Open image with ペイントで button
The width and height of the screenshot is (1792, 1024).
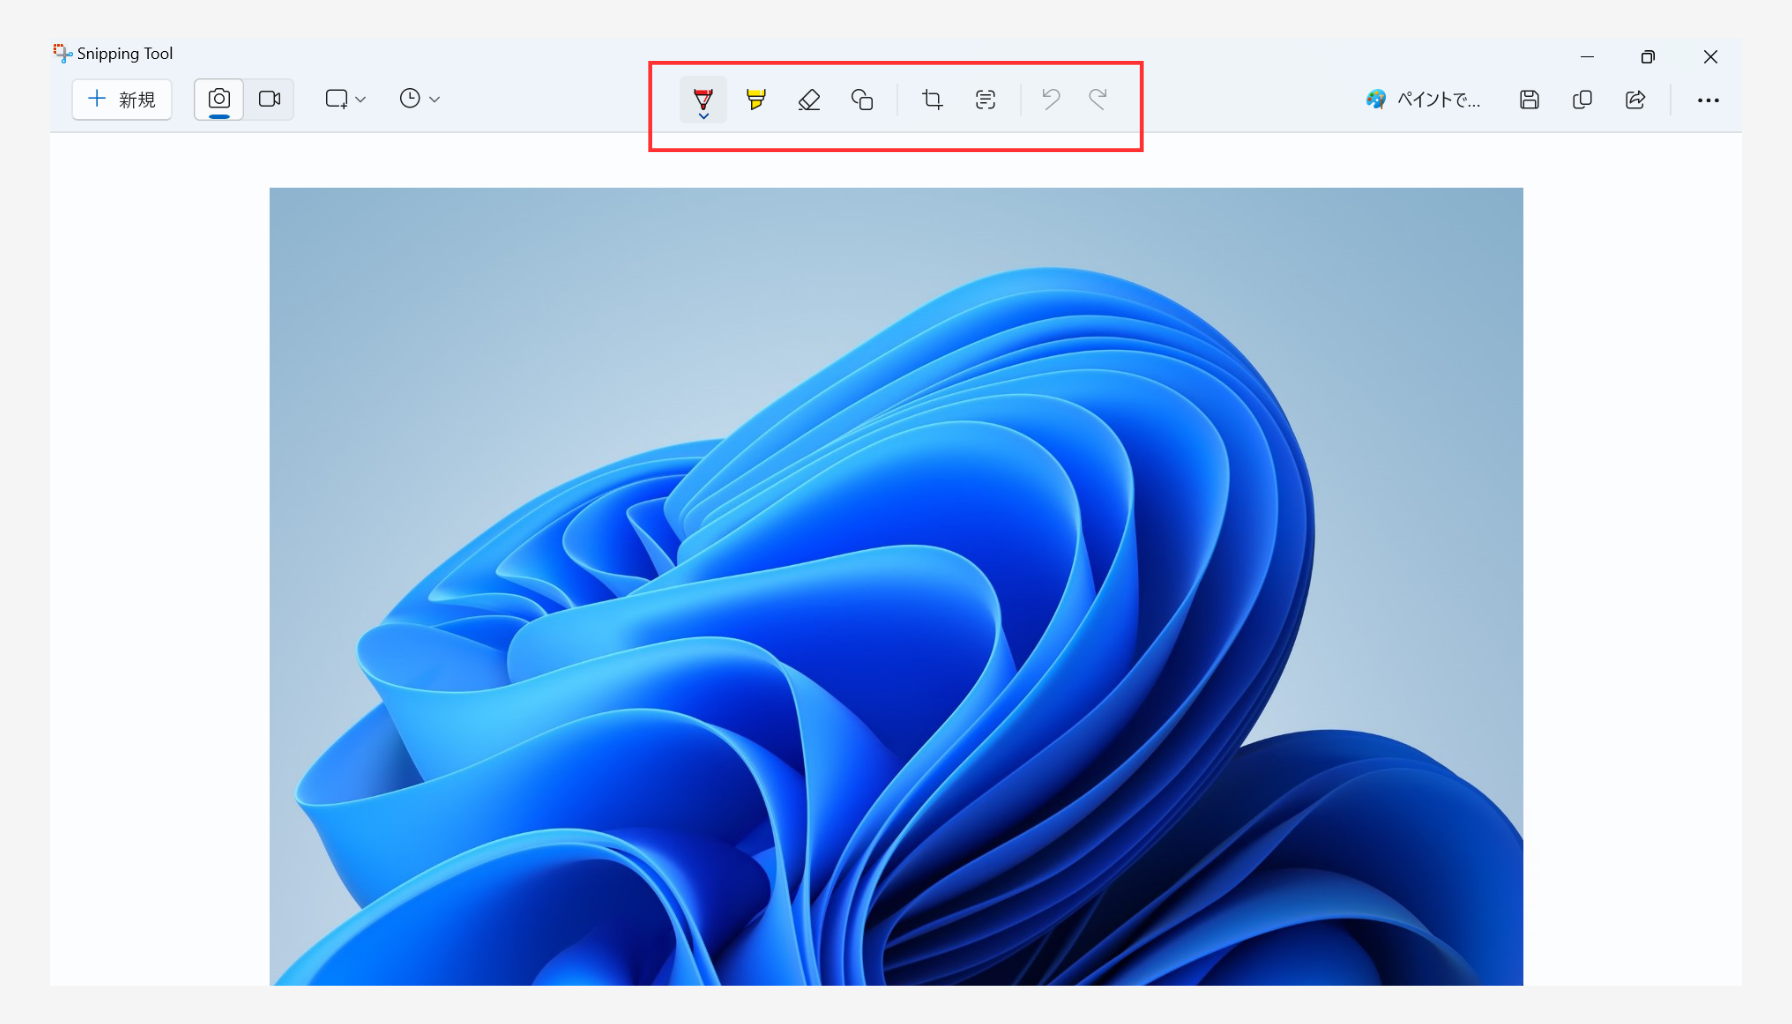(x=1424, y=99)
